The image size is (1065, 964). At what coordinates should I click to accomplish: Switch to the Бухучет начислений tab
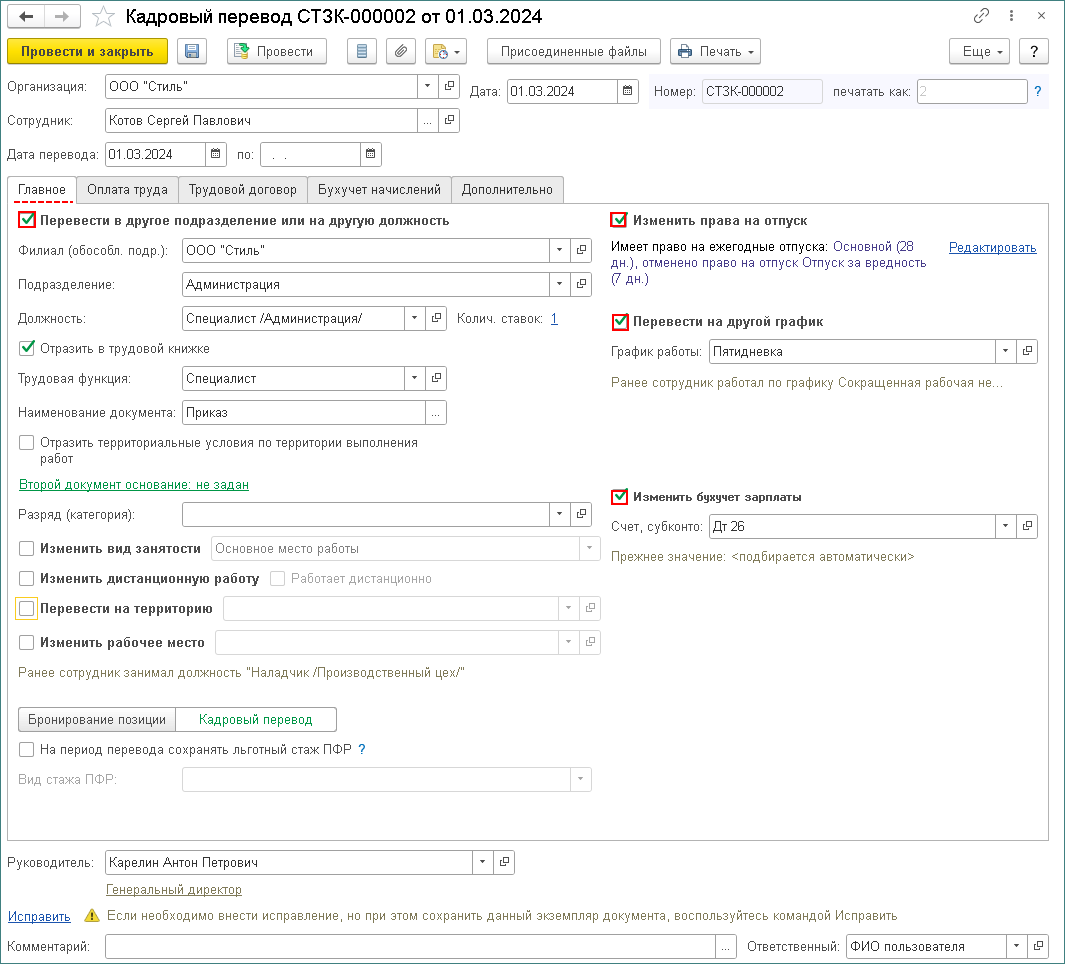pyautogui.click(x=379, y=190)
